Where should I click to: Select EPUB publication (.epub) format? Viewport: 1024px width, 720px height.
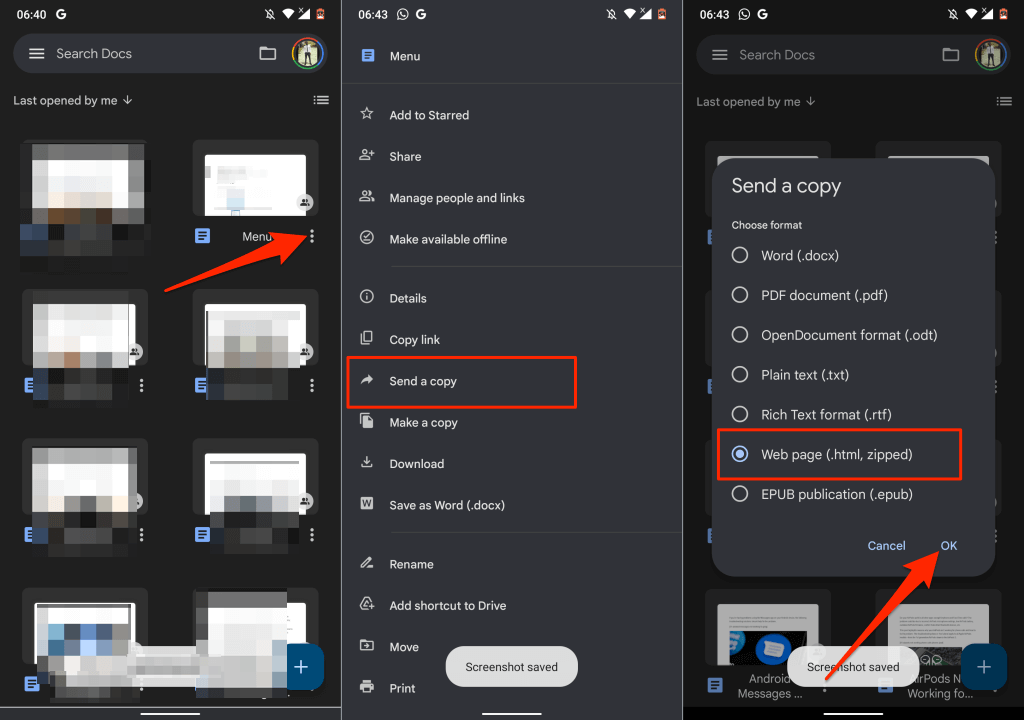coord(740,494)
